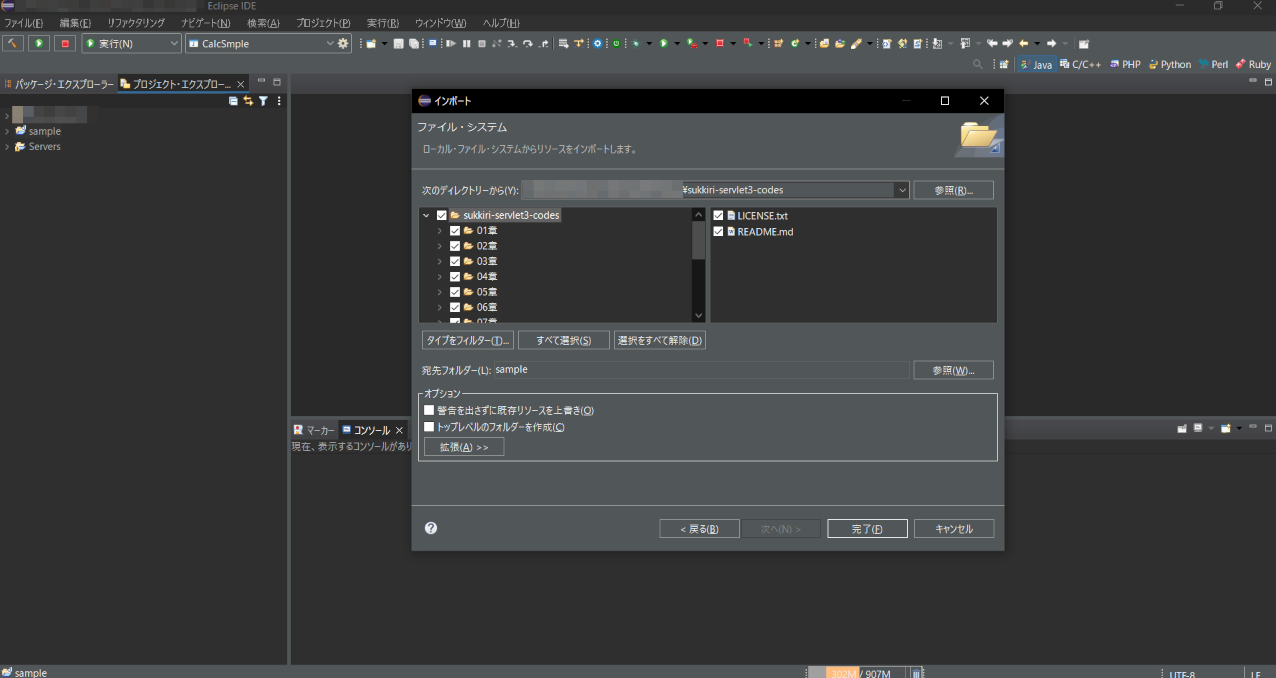Uncheck the README.md file checkbox

tap(718, 231)
